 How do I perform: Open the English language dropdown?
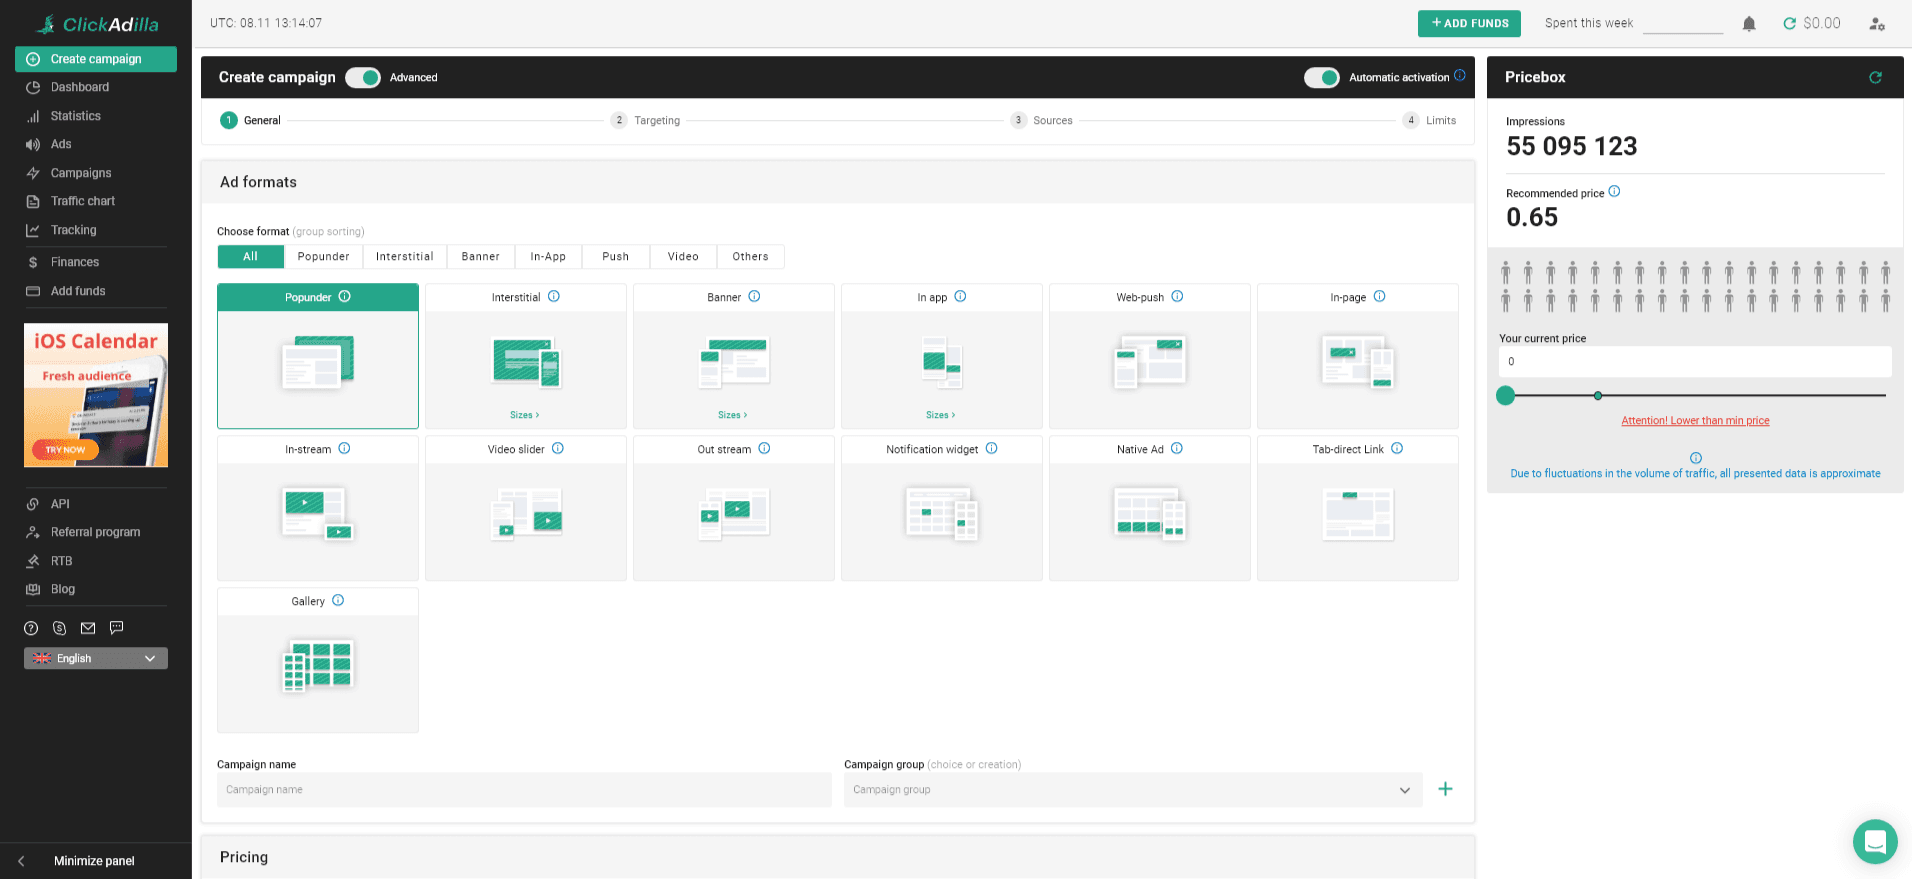click(x=96, y=658)
